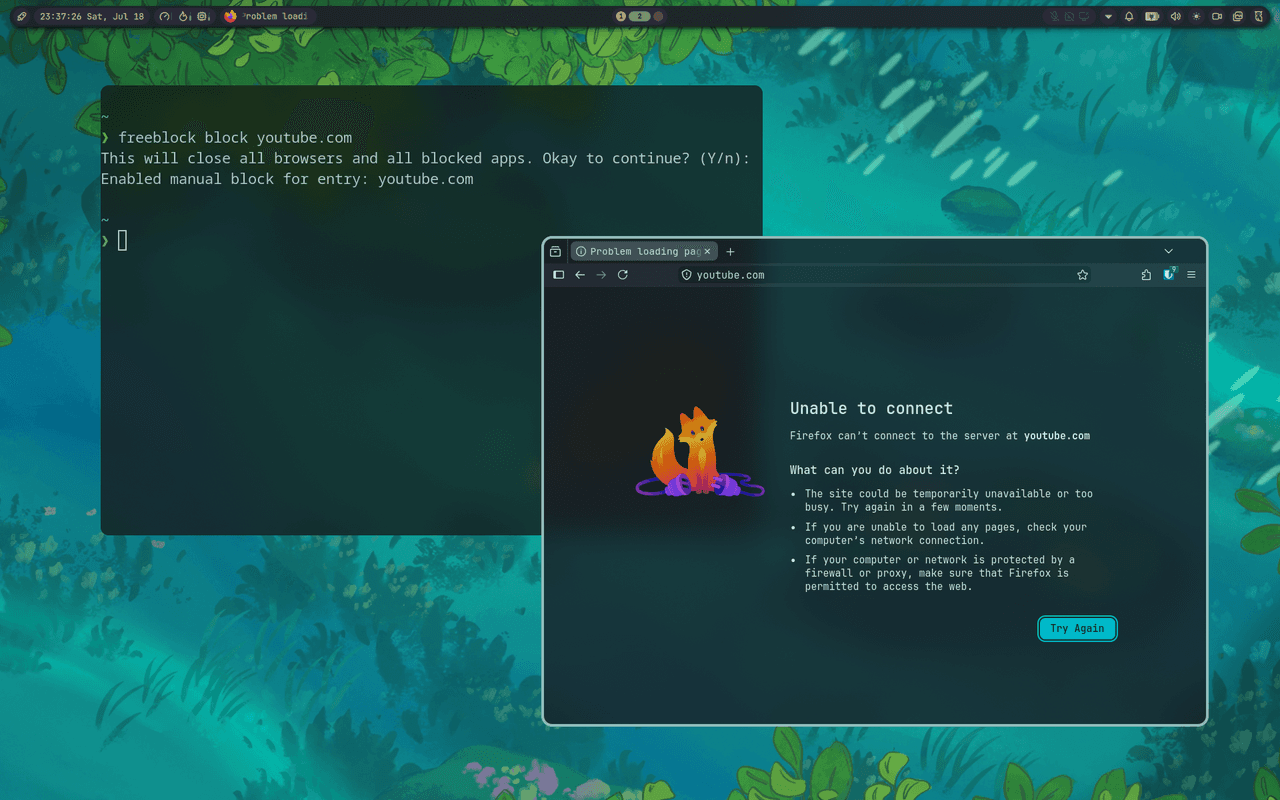Screen dimensions: 1280x800
Task: Click 'freeblock block youtube.com' command in terminal
Action: point(235,137)
